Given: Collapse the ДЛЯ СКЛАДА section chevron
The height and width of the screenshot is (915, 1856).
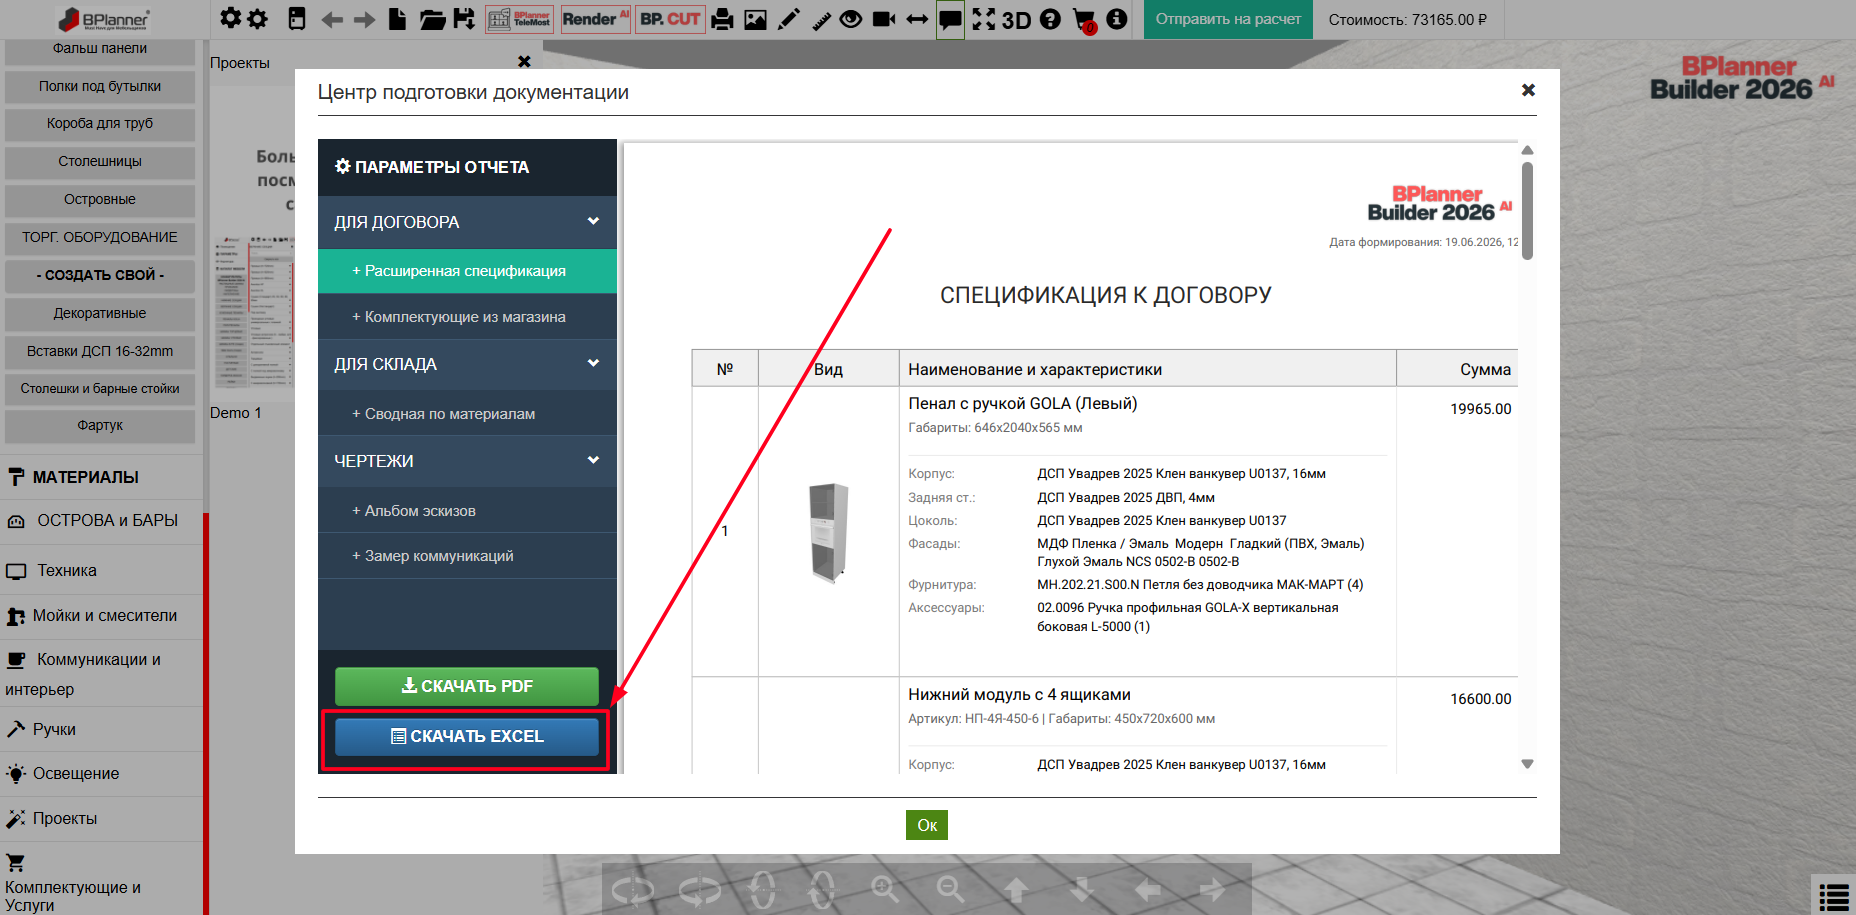Looking at the screenshot, I should click(593, 363).
